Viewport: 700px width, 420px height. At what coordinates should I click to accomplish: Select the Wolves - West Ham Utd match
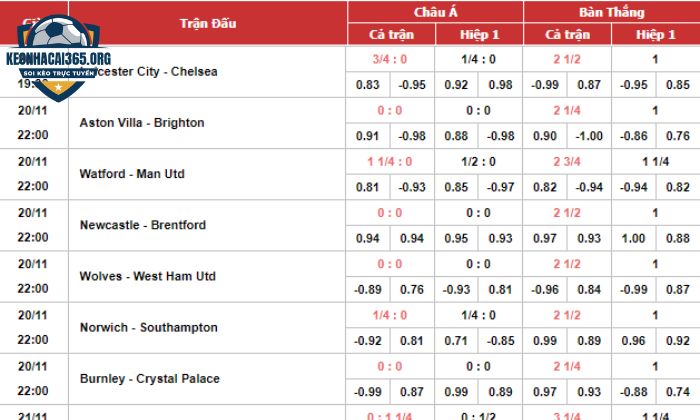(x=148, y=276)
